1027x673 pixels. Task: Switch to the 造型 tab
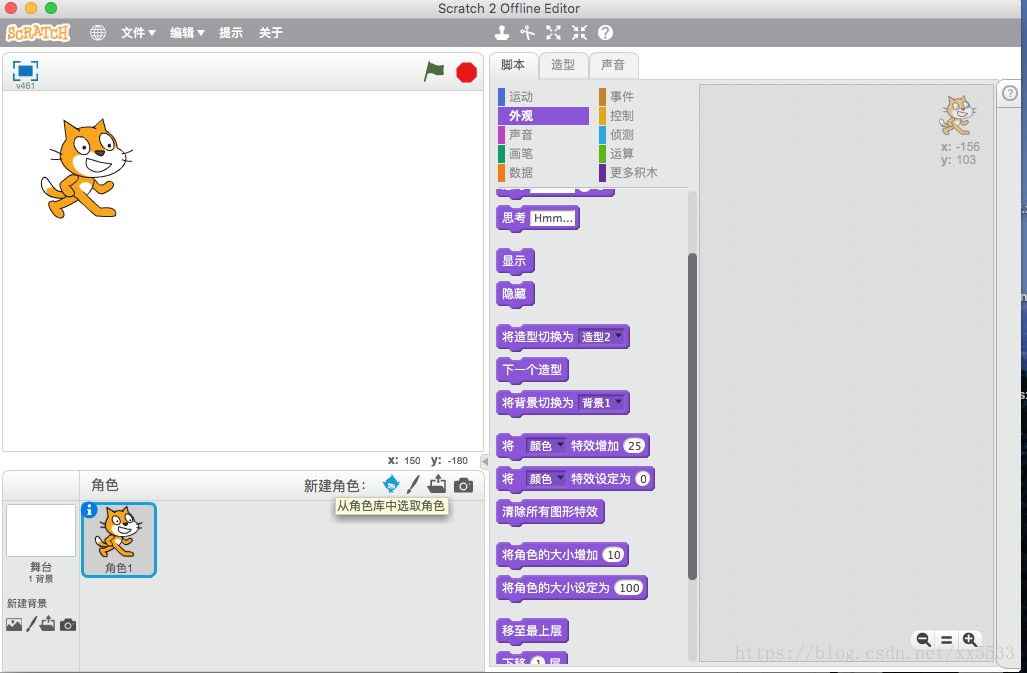[563, 65]
